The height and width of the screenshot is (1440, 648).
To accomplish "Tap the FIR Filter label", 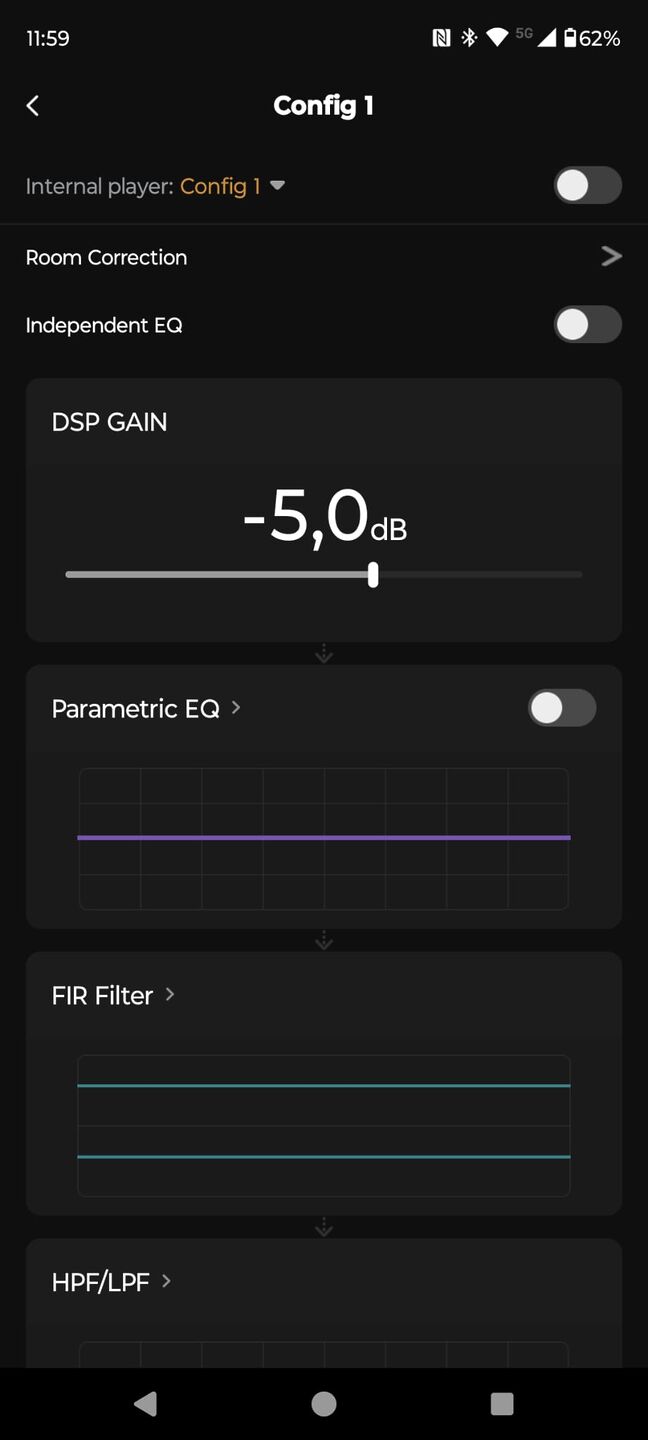I will (102, 995).
